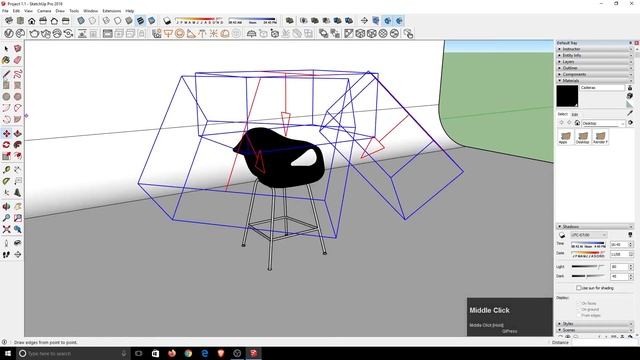Image resolution: width=640 pixels, height=360 pixels.
Task: Toggle From edges display checkbox
Action: [578, 316]
